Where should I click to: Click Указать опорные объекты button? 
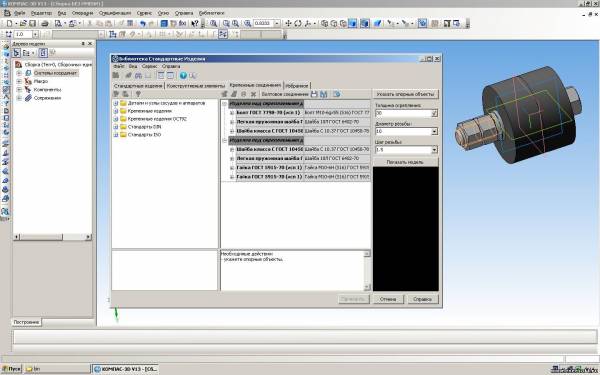click(x=405, y=94)
